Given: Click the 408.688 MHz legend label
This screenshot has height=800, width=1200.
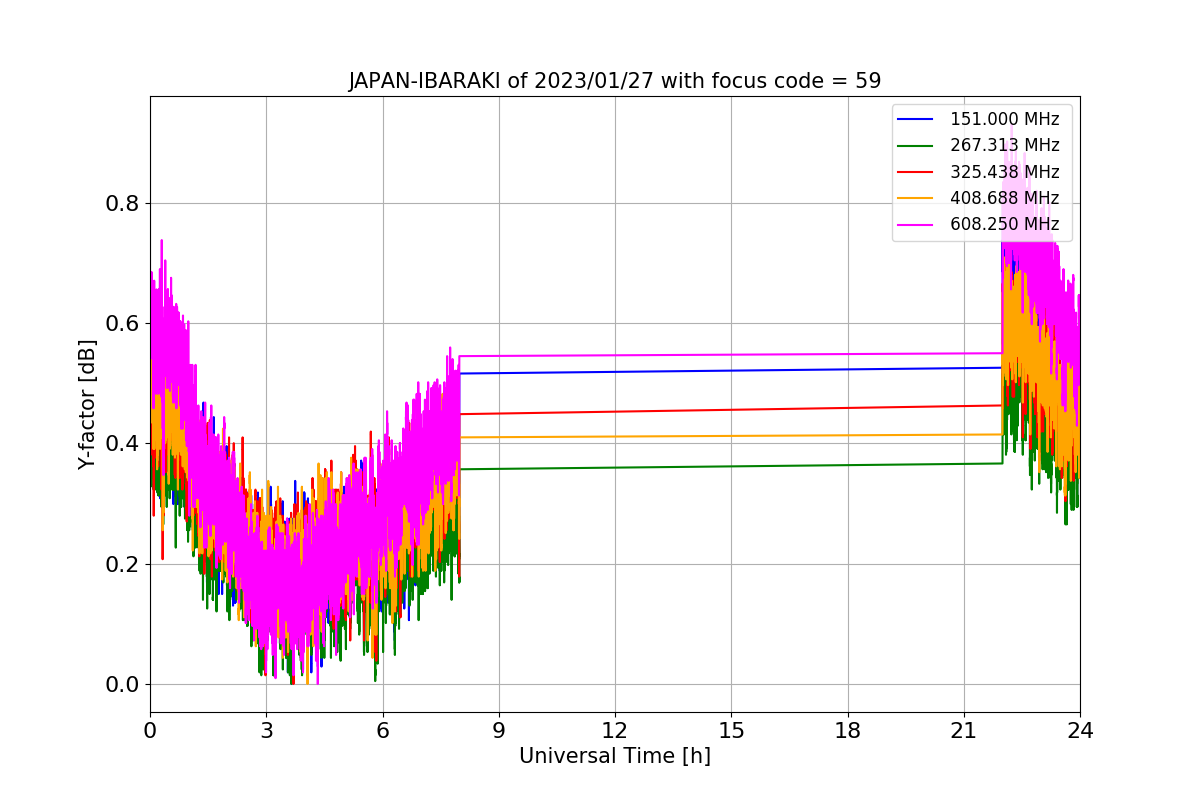Looking at the screenshot, I should (x=1004, y=198).
